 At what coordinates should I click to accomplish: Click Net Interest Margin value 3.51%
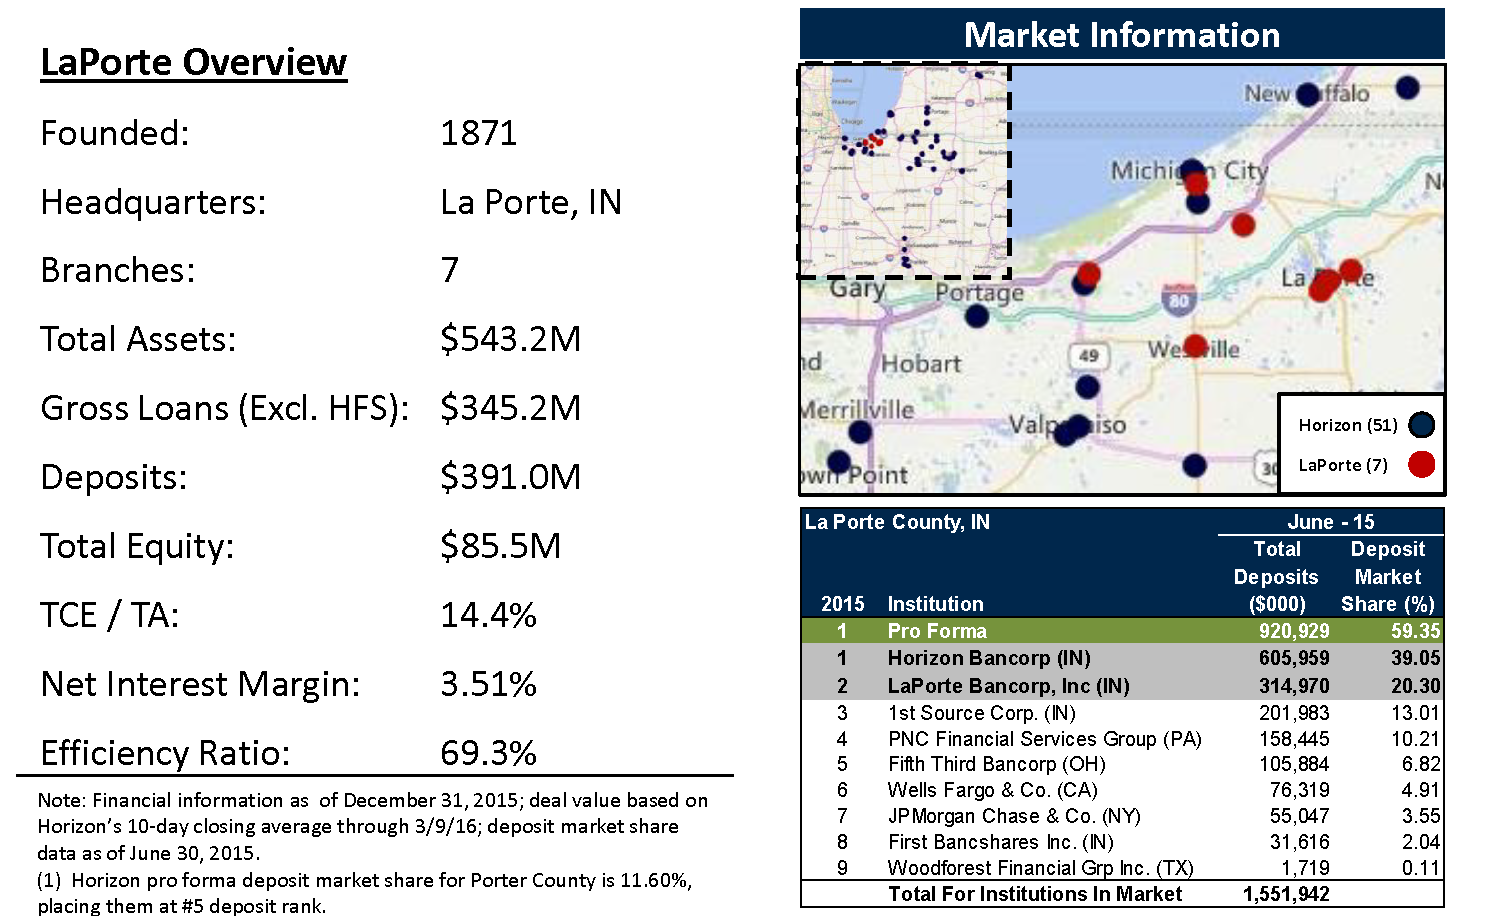coord(489,684)
